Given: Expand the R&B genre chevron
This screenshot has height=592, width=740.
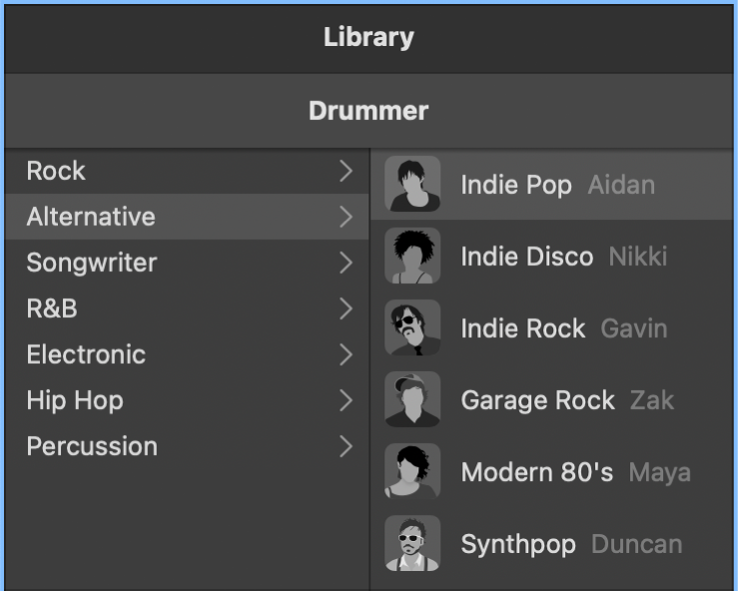Looking at the screenshot, I should click(346, 309).
